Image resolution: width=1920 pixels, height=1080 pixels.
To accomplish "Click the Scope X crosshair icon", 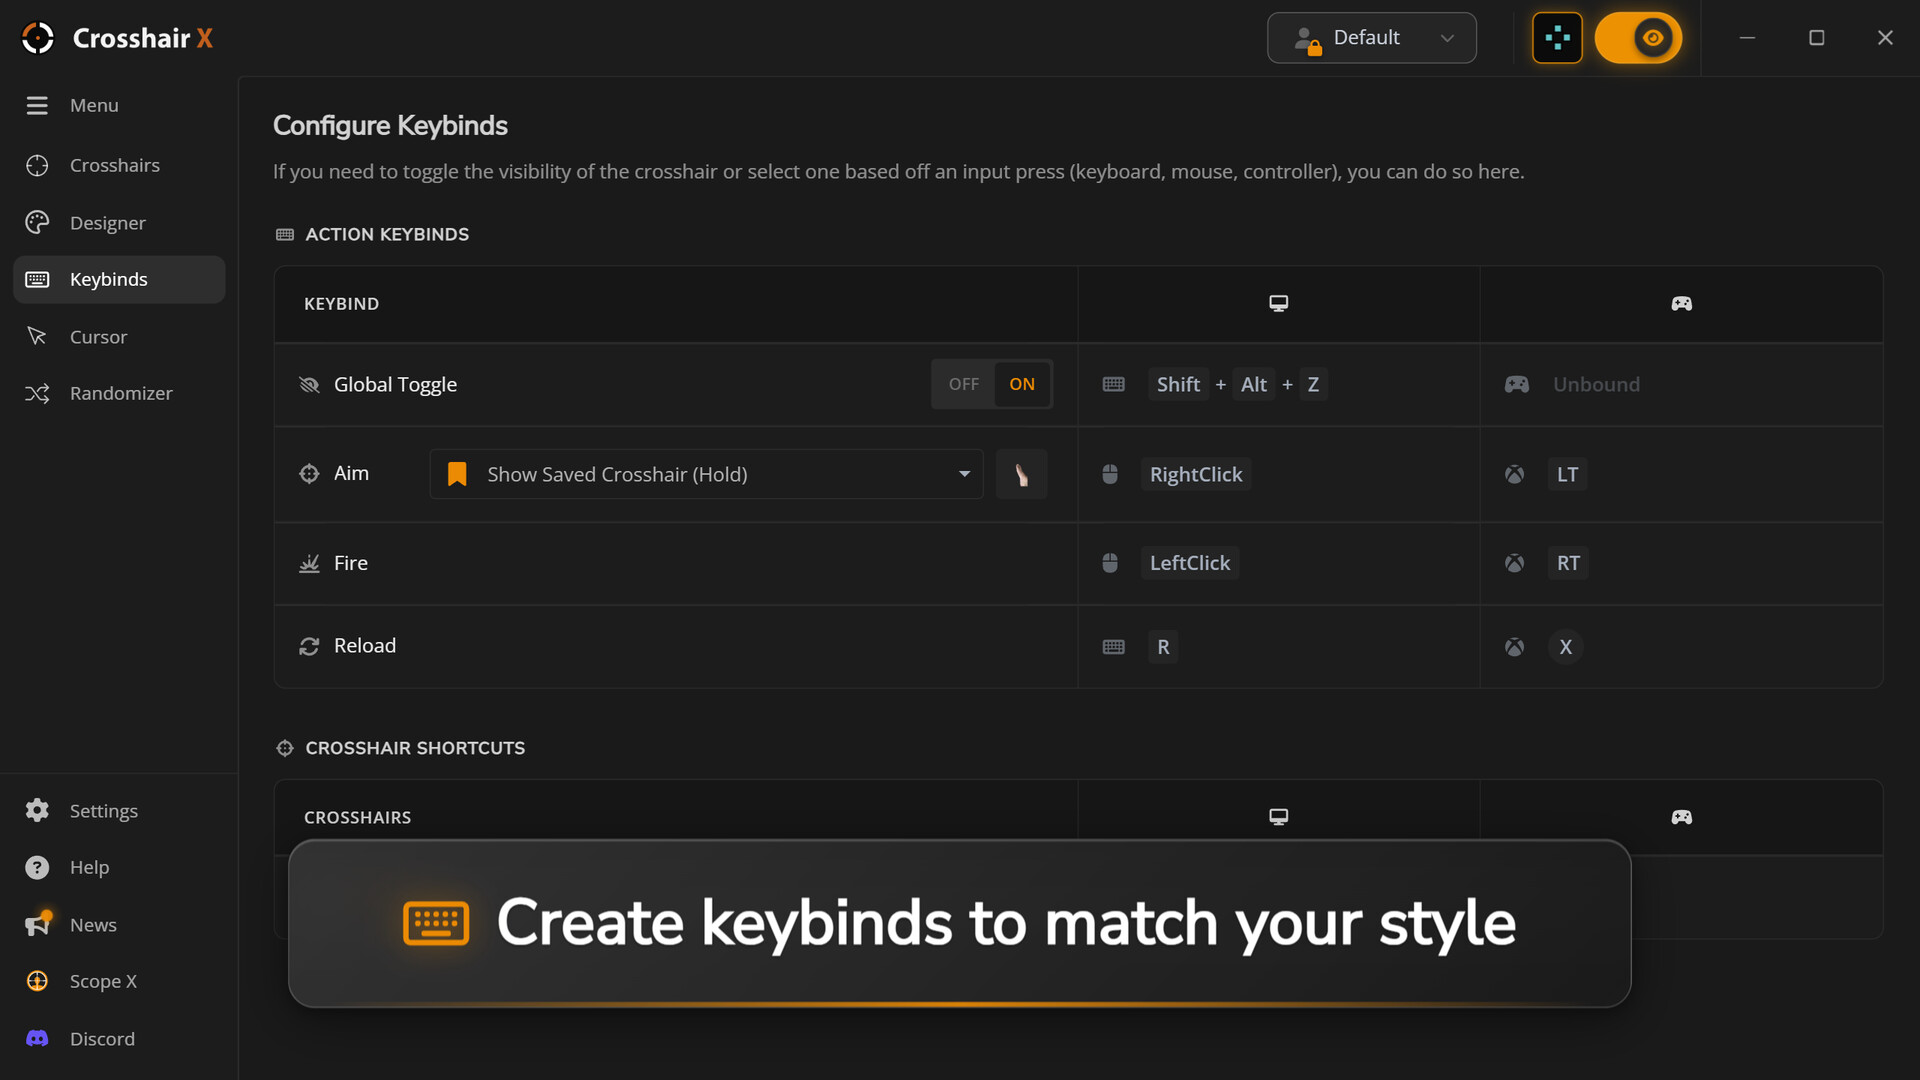I will (37, 981).
